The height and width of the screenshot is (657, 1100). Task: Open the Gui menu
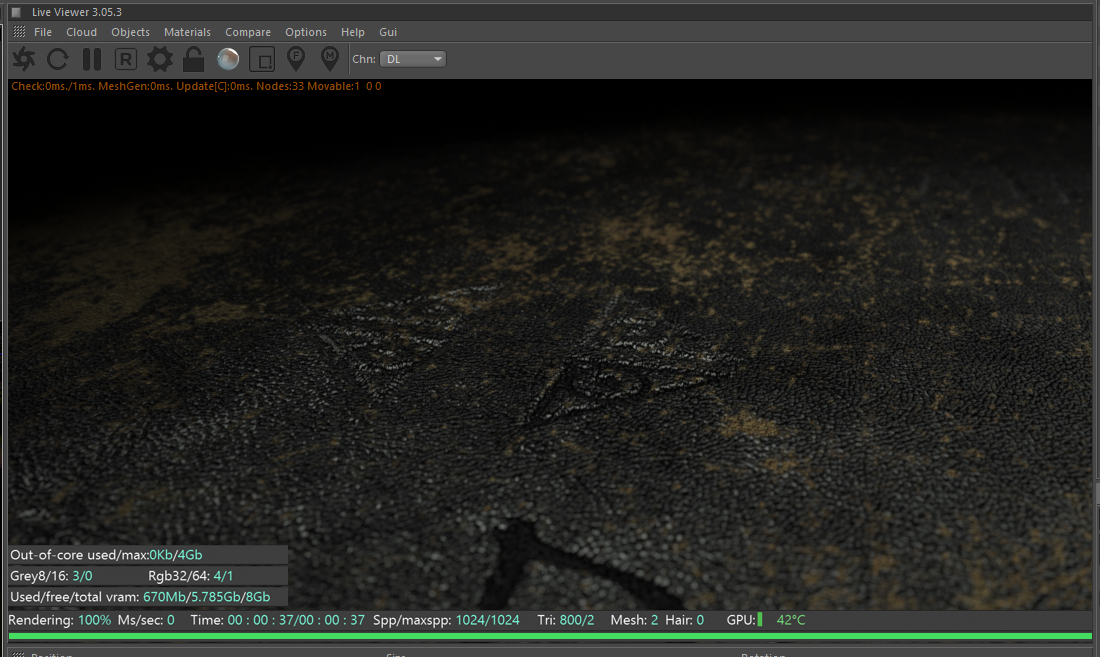coord(388,32)
